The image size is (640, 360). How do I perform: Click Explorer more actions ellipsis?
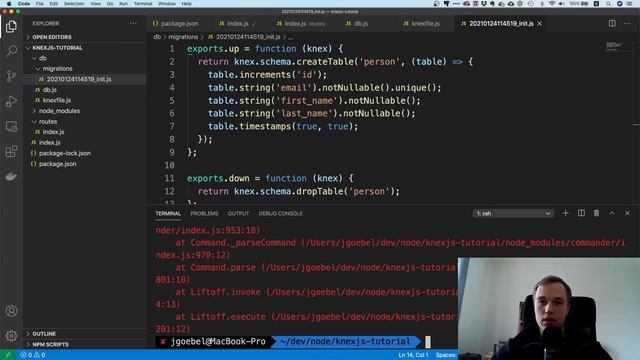click(x=133, y=24)
